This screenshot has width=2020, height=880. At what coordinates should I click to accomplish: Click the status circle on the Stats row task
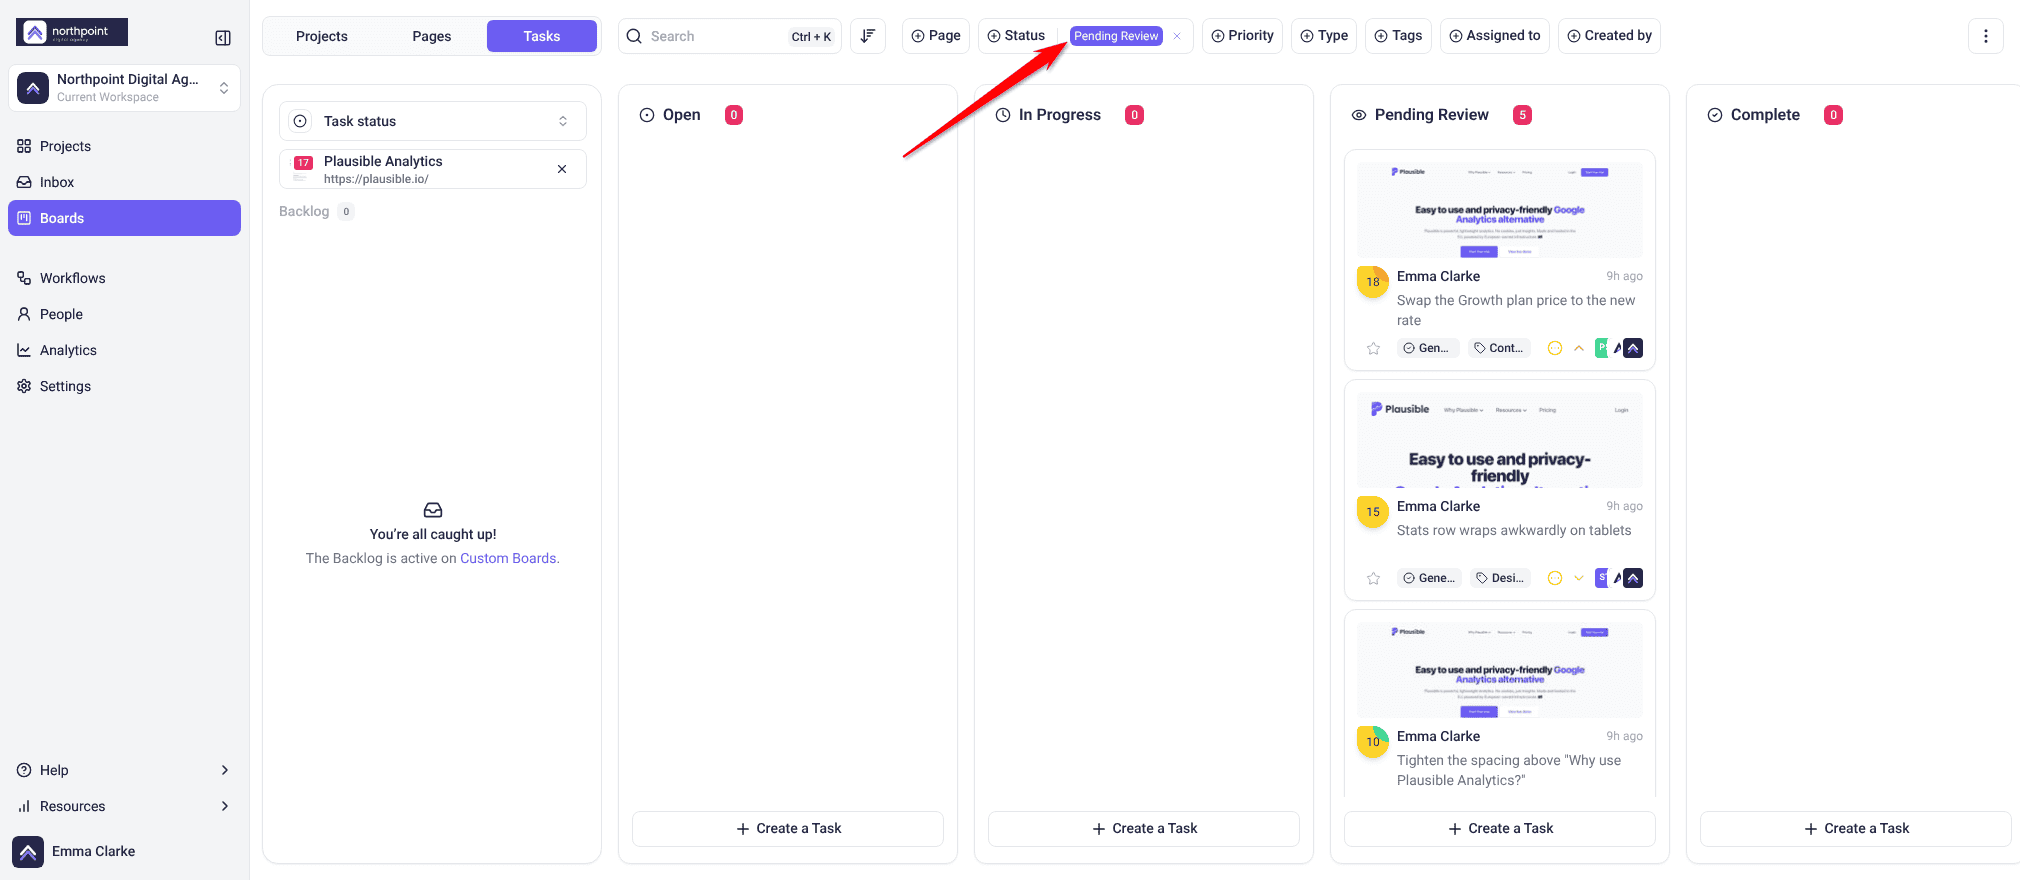coord(1555,578)
